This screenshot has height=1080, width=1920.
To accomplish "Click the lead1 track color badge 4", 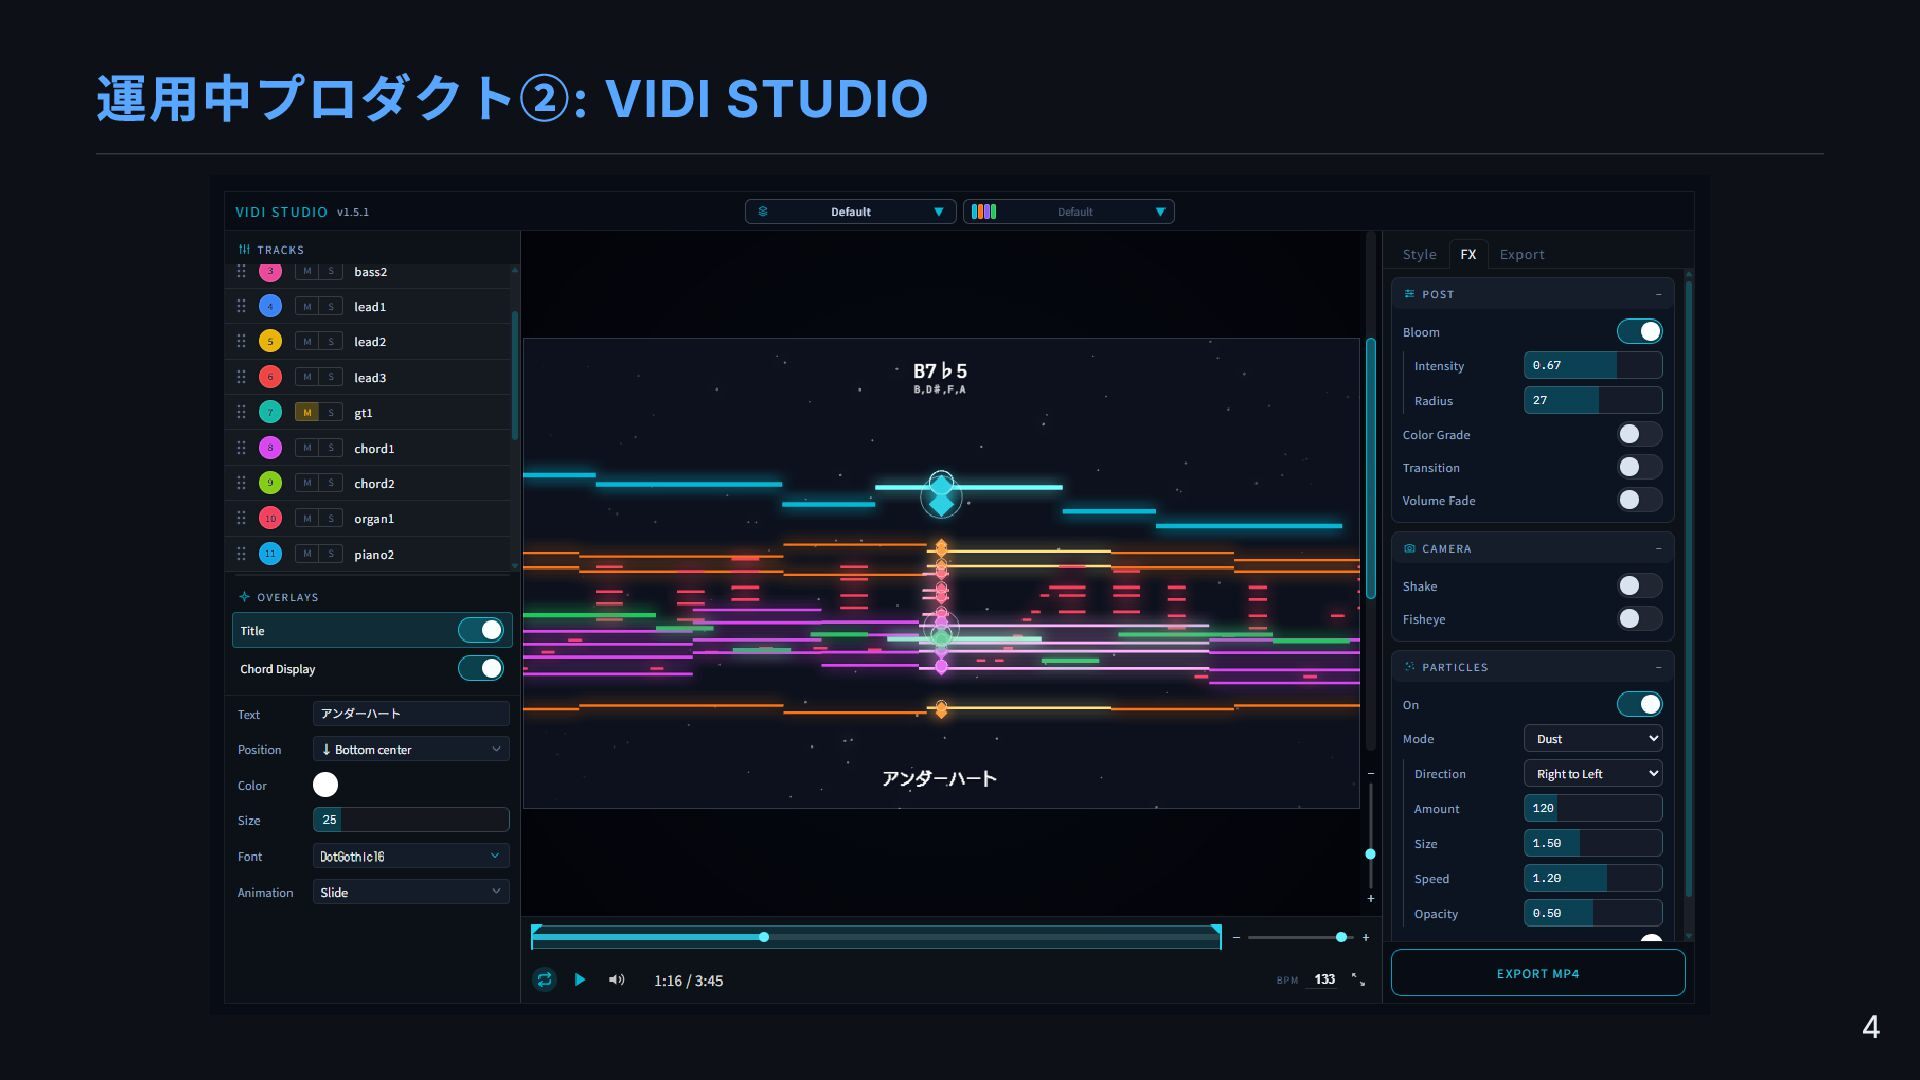I will [x=270, y=306].
